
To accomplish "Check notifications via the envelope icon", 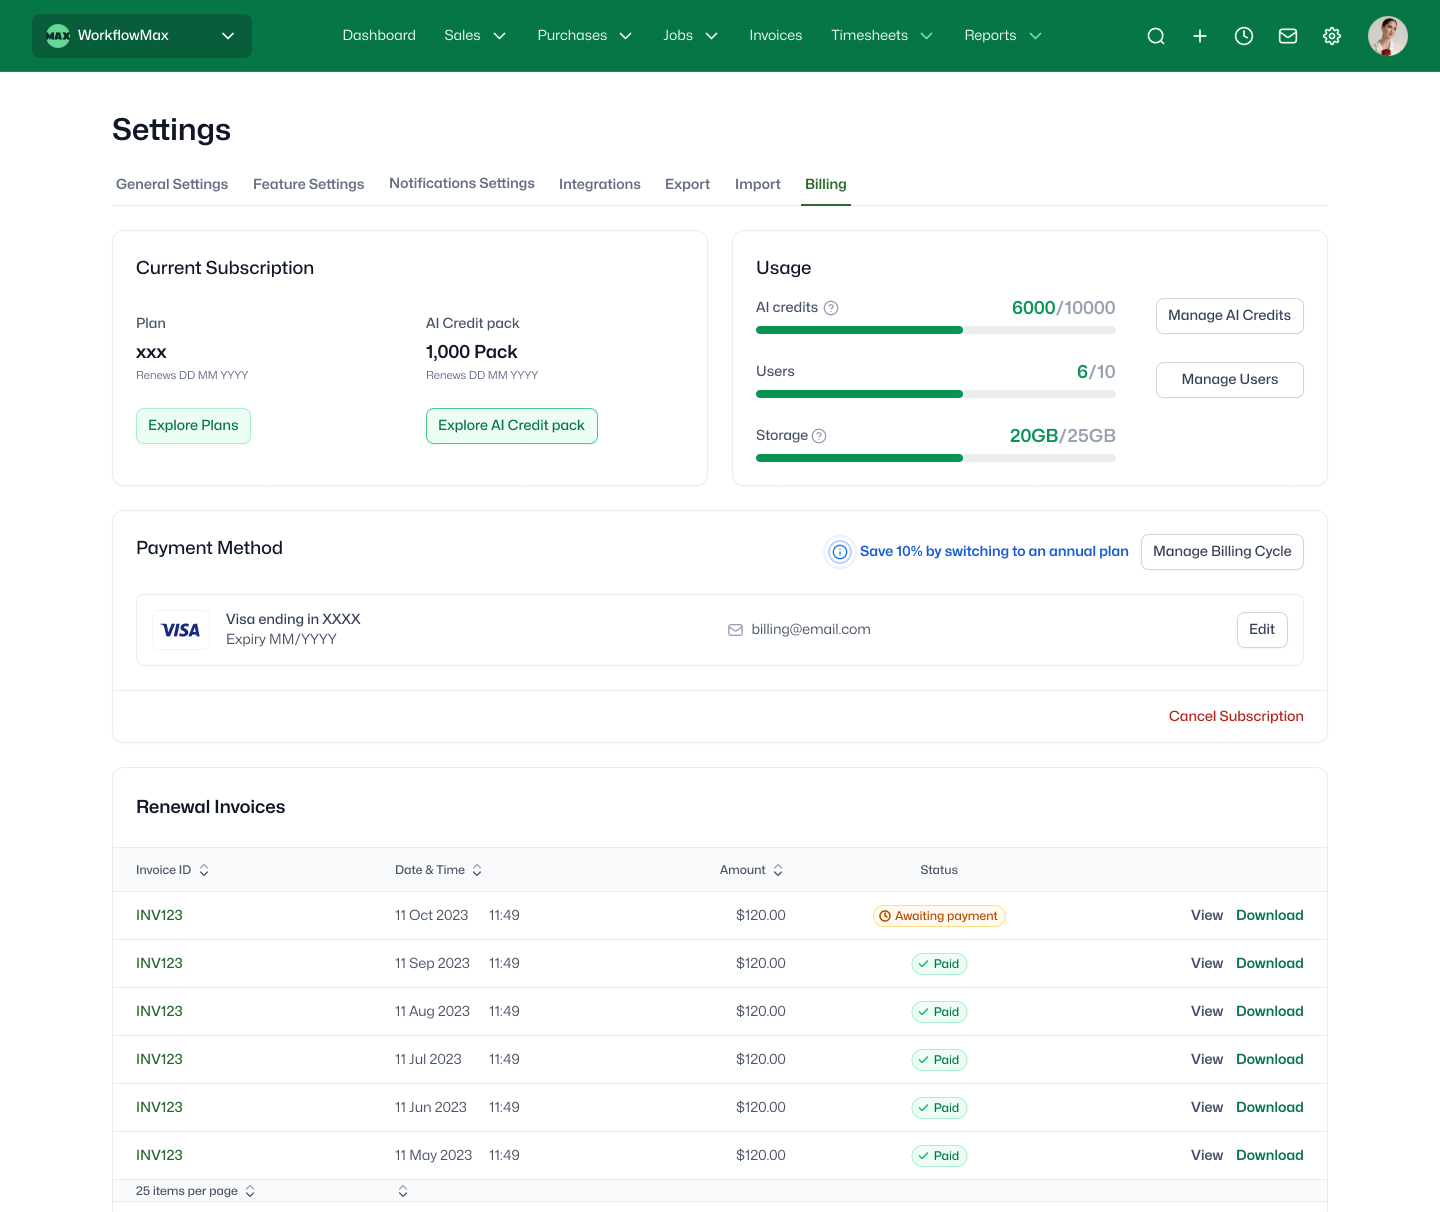I will tap(1288, 36).
